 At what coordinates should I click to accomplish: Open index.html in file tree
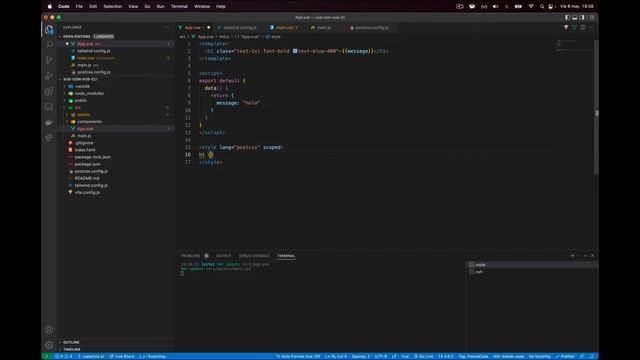[85, 150]
